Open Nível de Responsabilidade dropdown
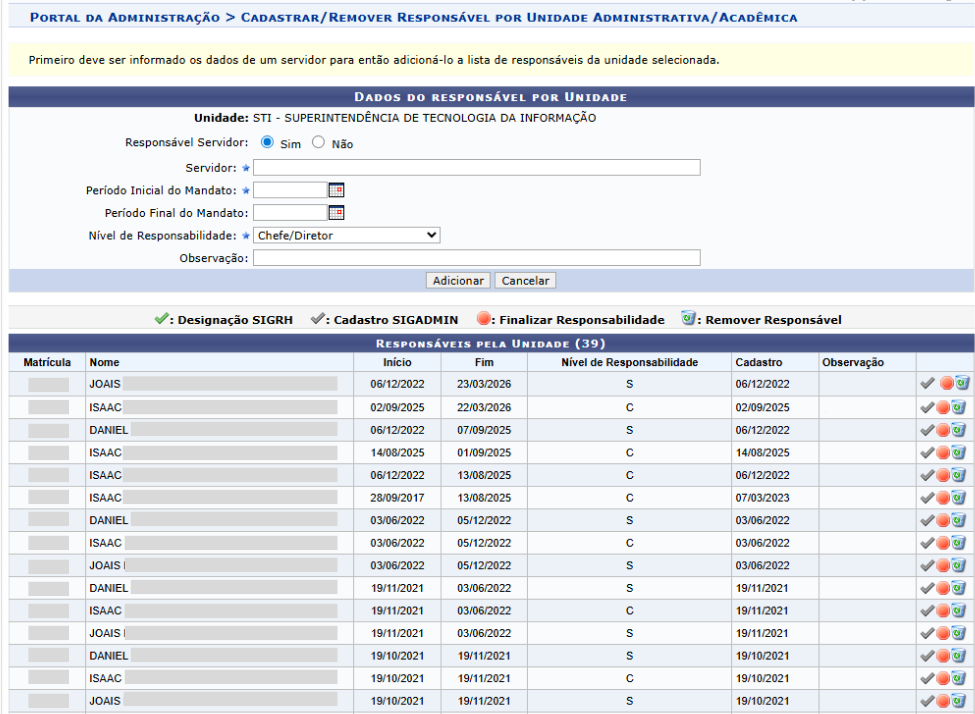975x714 pixels. pos(346,235)
